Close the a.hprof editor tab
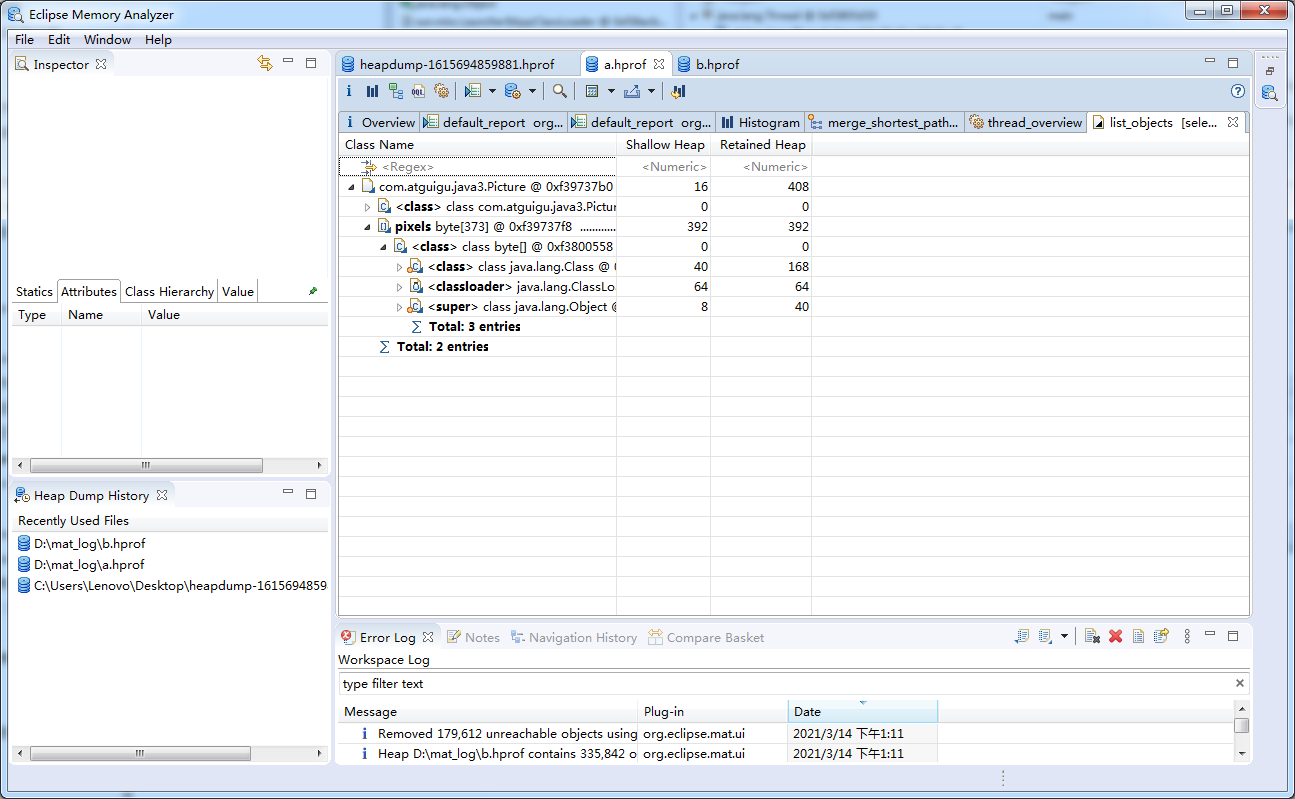1295x799 pixels. 659,64
